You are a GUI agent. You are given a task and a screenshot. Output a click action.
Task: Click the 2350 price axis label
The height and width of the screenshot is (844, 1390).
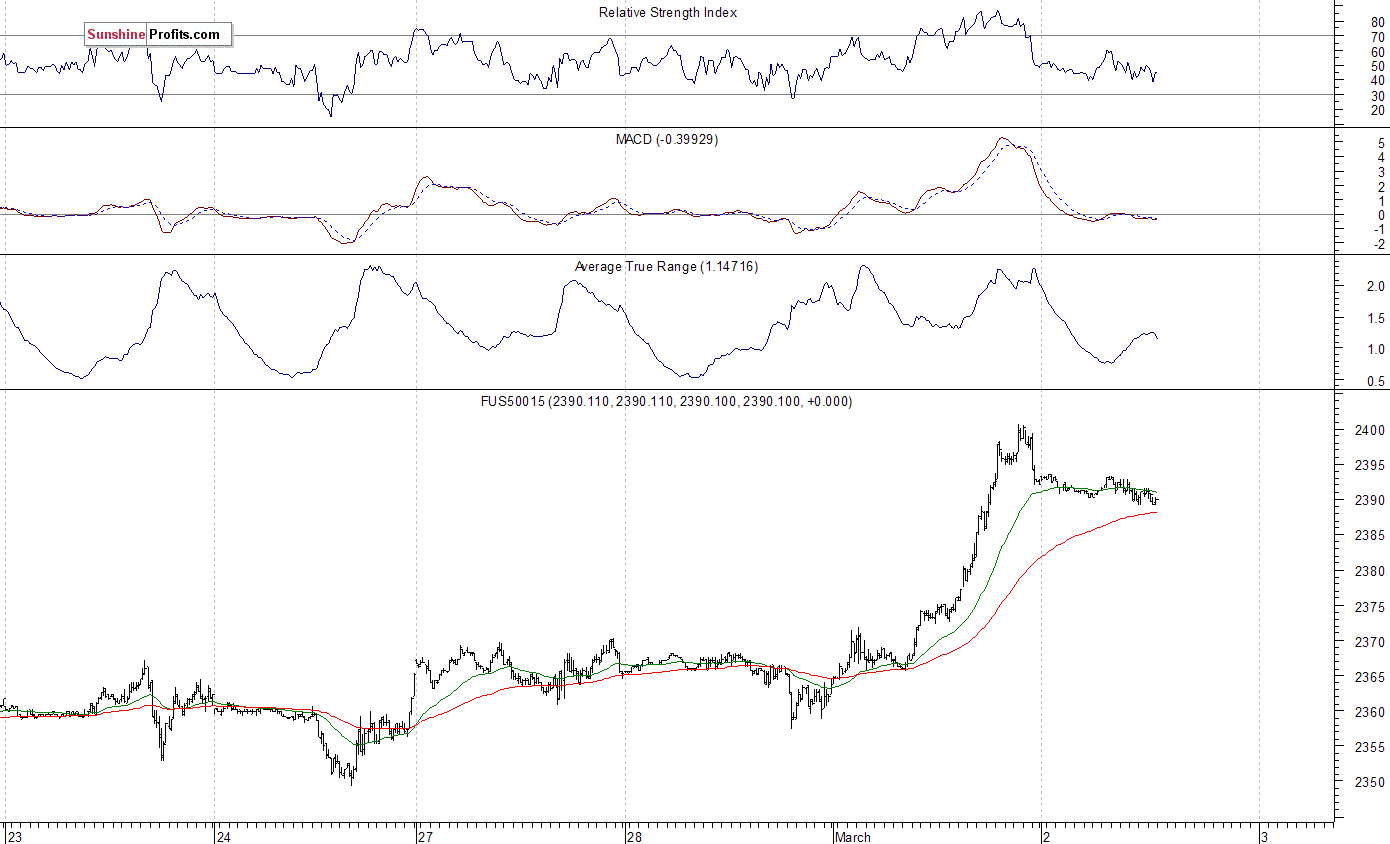1369,782
